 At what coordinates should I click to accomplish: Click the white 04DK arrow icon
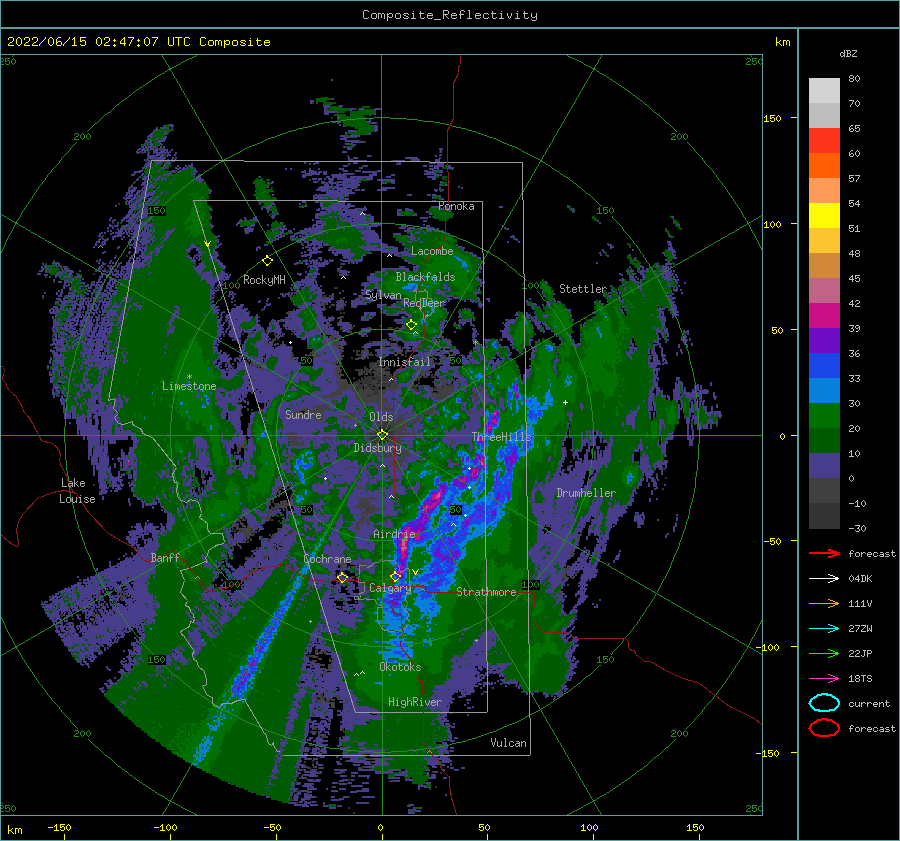coord(824,578)
